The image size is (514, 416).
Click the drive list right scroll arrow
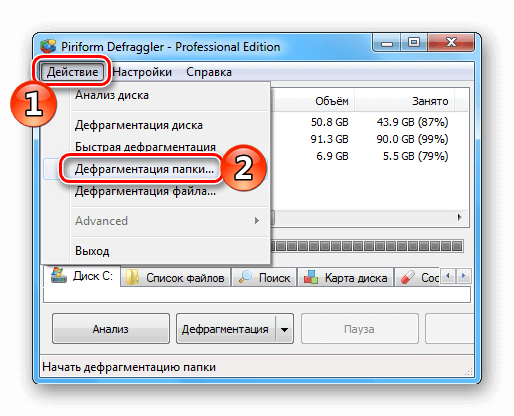coord(460,218)
